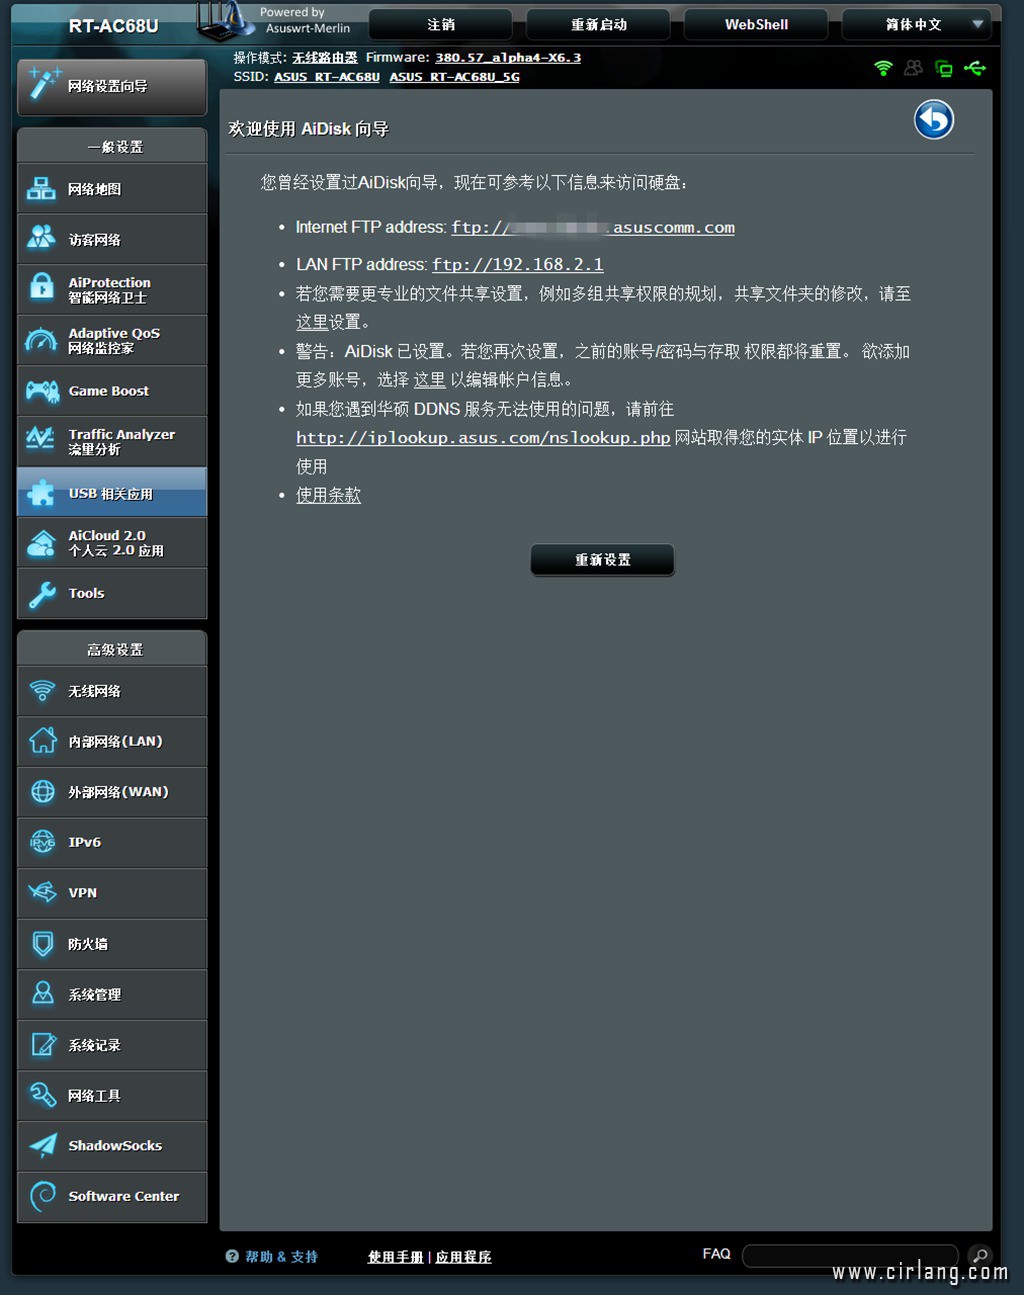
Task: Select the Traffic Analyzer chart icon
Action: (x=41, y=440)
